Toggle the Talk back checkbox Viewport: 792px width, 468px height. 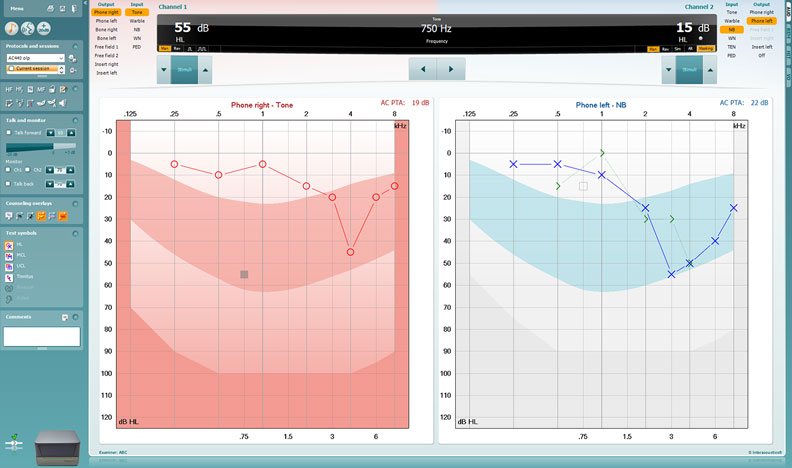[x=9, y=184]
